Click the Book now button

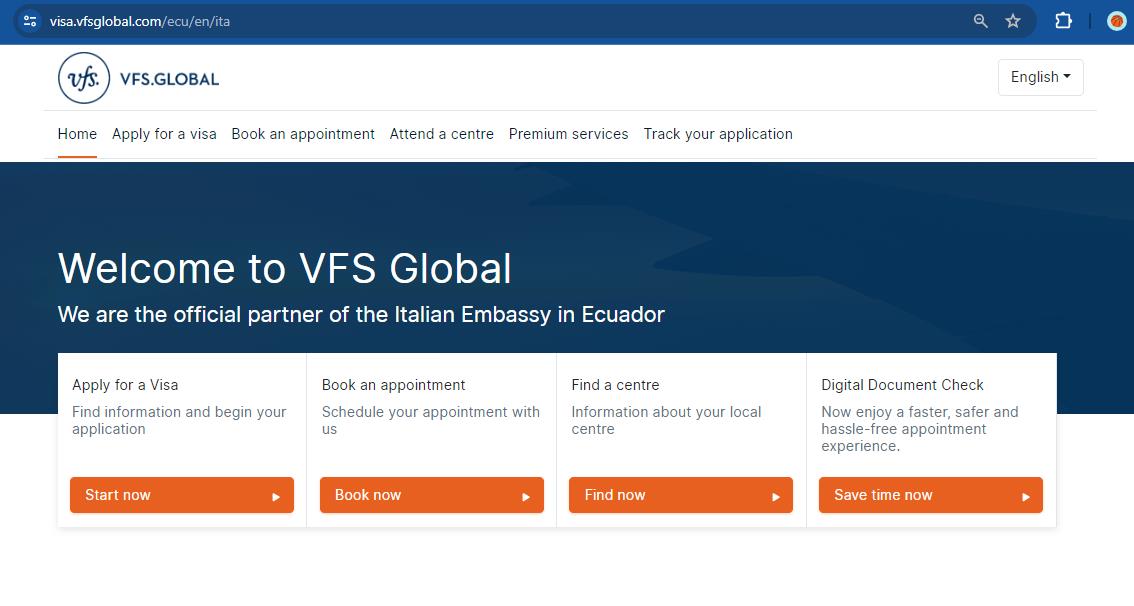(431, 495)
